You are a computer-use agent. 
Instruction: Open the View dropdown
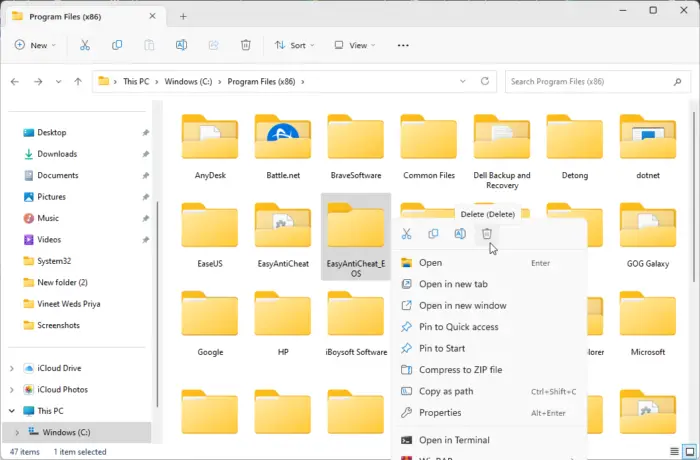pyautogui.click(x=355, y=45)
